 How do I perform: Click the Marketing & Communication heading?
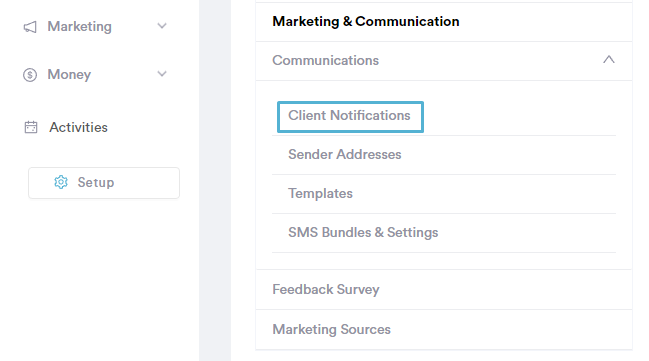[366, 22]
